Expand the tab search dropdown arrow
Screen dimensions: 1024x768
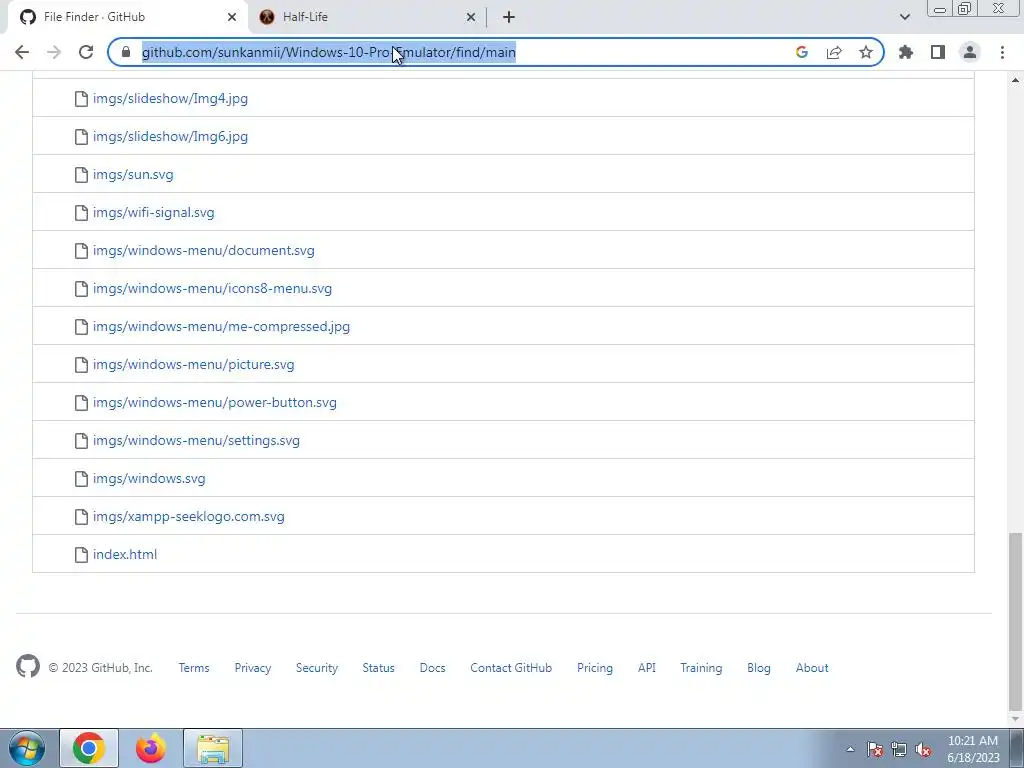[x=904, y=17]
